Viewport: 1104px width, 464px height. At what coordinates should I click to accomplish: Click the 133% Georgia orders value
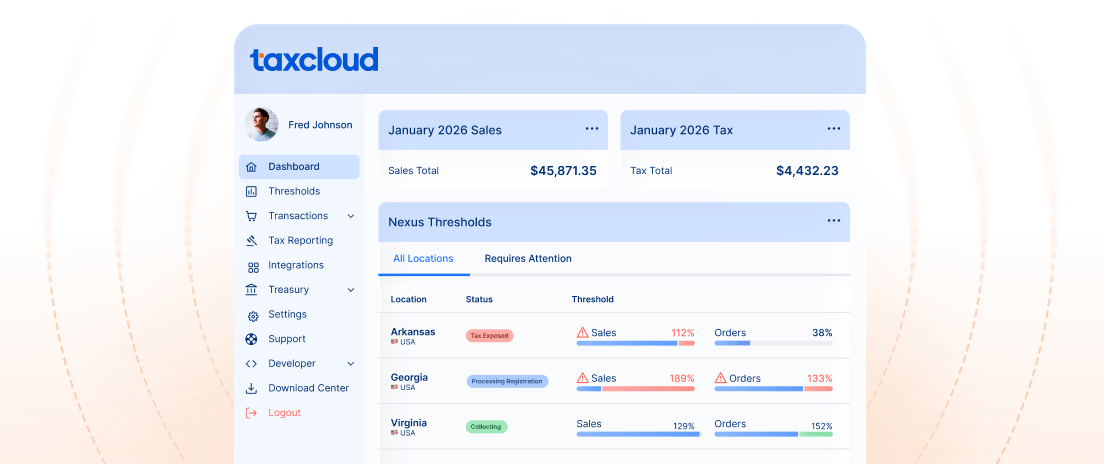pyautogui.click(x=820, y=378)
